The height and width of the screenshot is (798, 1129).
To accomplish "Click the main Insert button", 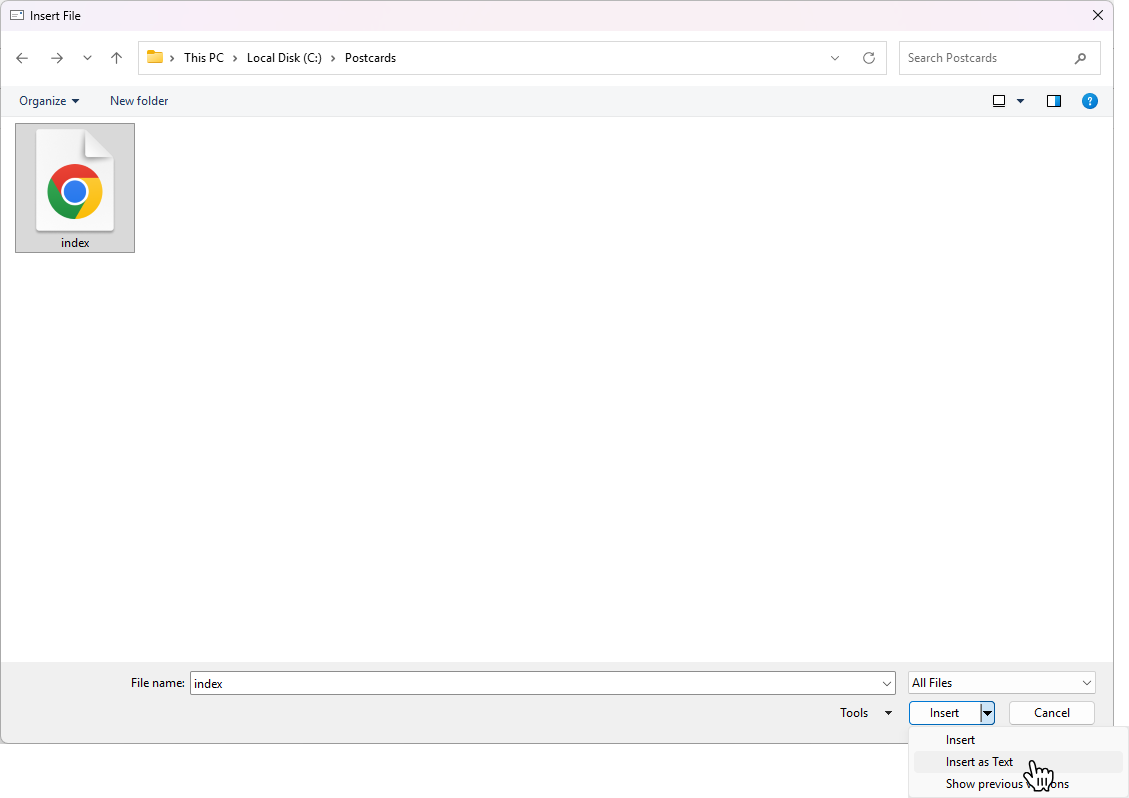I will pos(944,713).
